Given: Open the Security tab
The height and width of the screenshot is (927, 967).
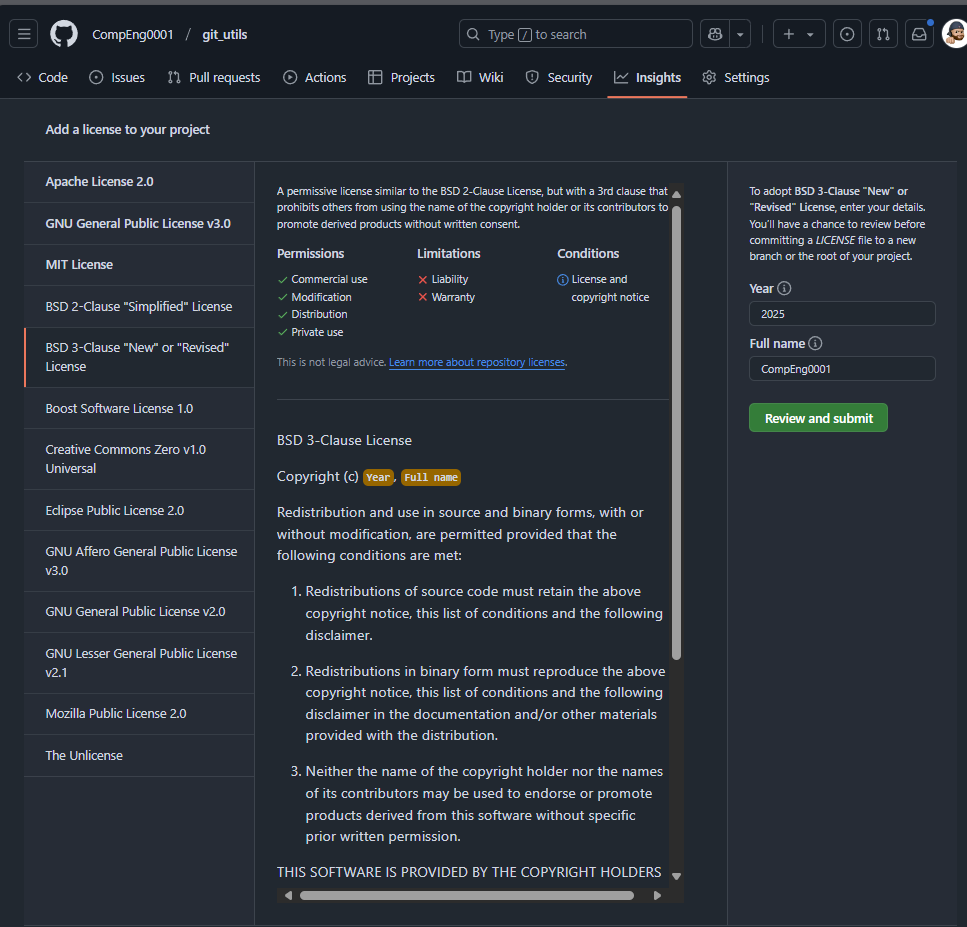Looking at the screenshot, I should coord(559,78).
